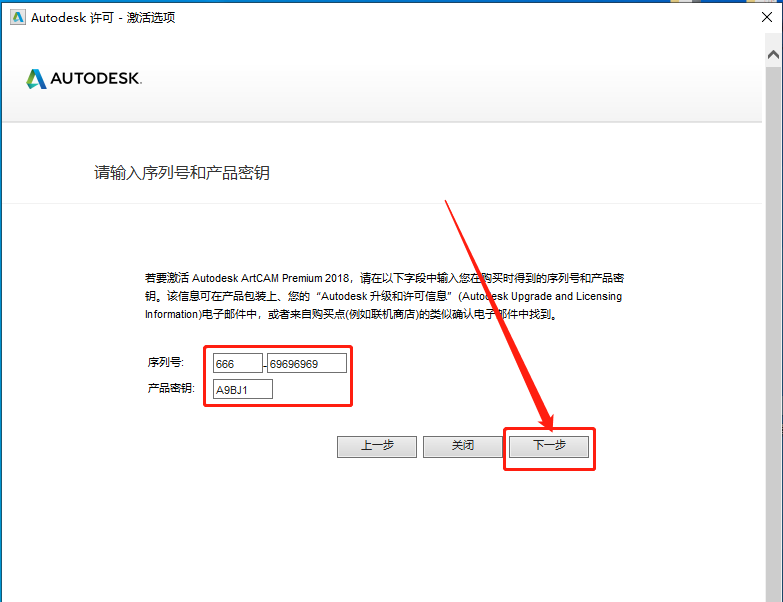
Task: Click the 产品密钥 label
Action: 172,388
